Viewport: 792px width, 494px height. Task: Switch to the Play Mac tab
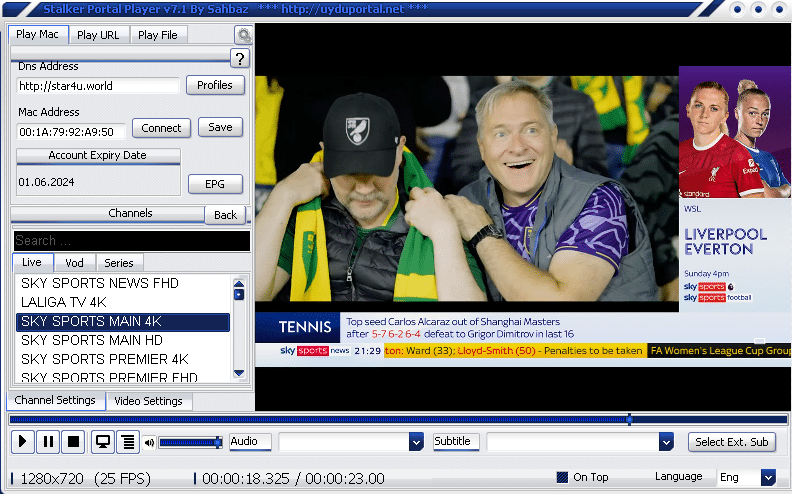point(38,34)
